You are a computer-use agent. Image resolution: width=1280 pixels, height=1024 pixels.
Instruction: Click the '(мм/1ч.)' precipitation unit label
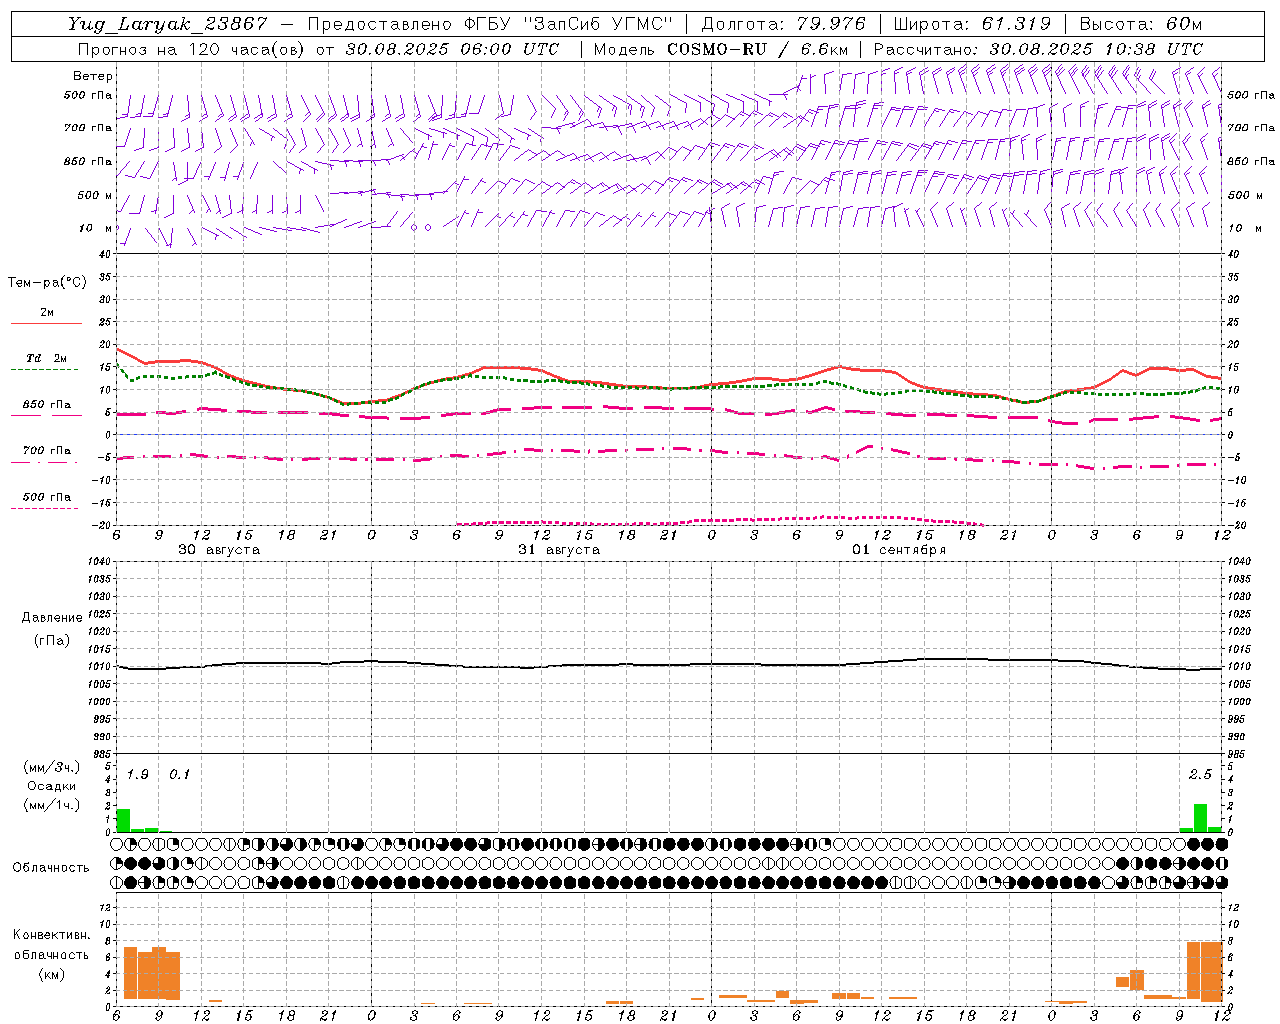[x=52, y=804]
